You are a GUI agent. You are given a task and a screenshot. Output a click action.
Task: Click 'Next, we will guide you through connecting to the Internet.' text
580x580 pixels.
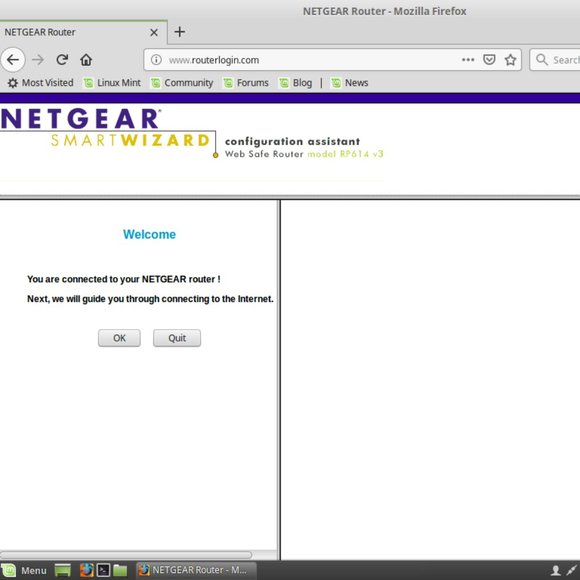point(150,299)
